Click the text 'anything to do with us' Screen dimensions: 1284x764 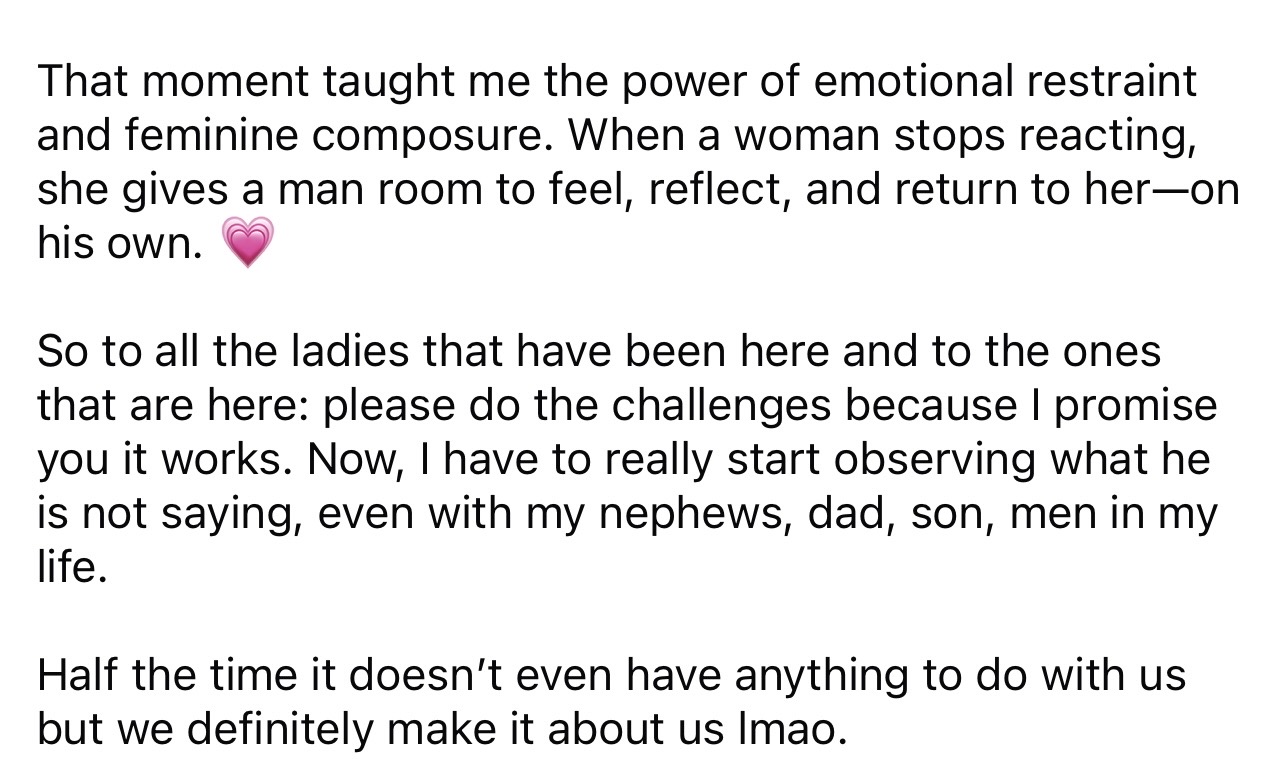pyautogui.click(x=960, y=677)
